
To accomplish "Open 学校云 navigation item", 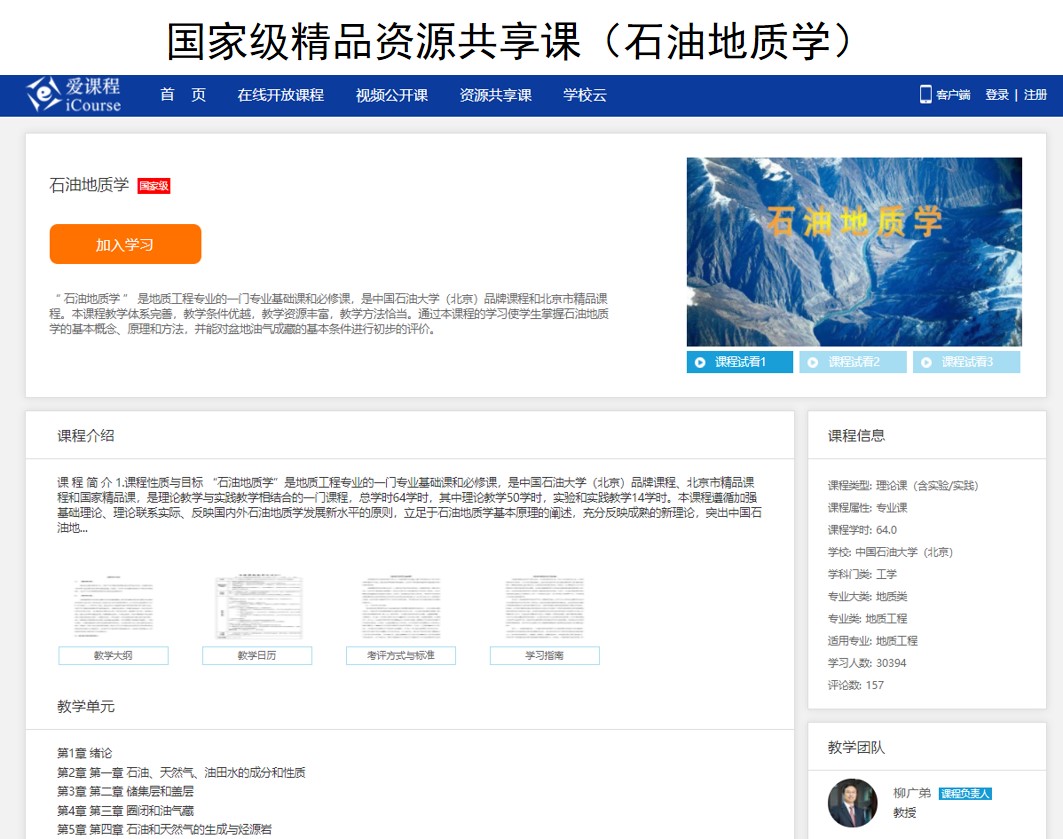I will pyautogui.click(x=584, y=95).
